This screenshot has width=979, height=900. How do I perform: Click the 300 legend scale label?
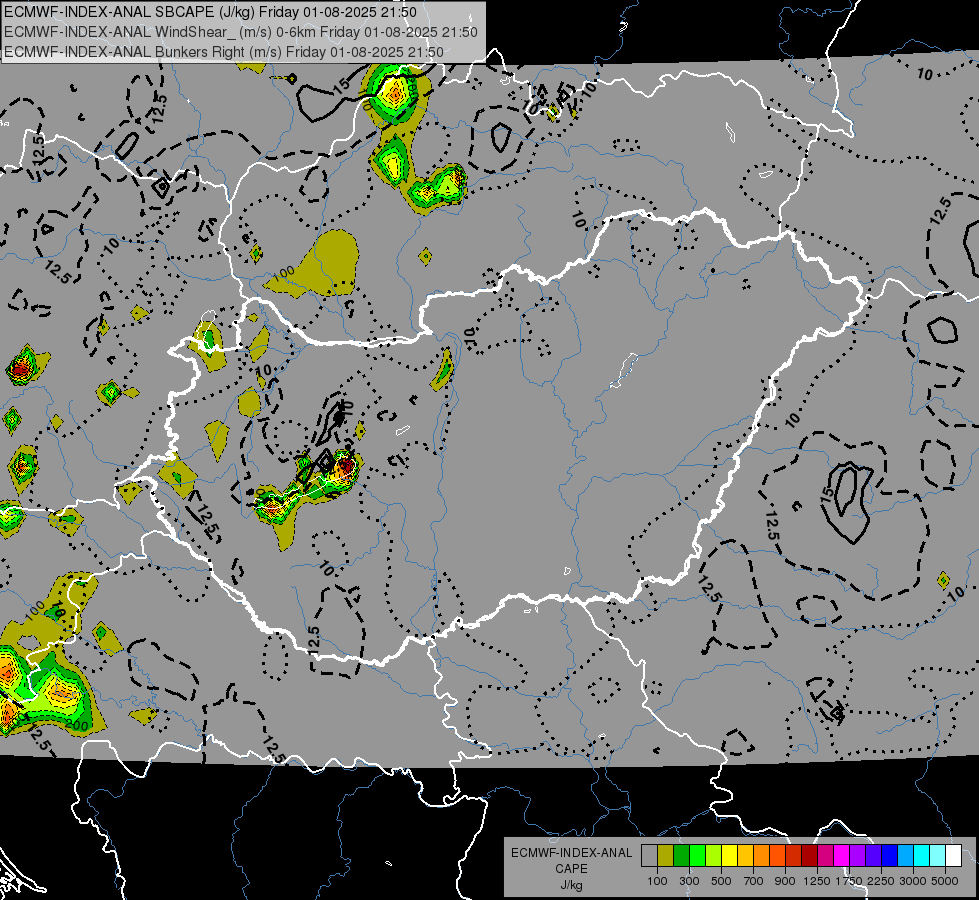point(689,881)
